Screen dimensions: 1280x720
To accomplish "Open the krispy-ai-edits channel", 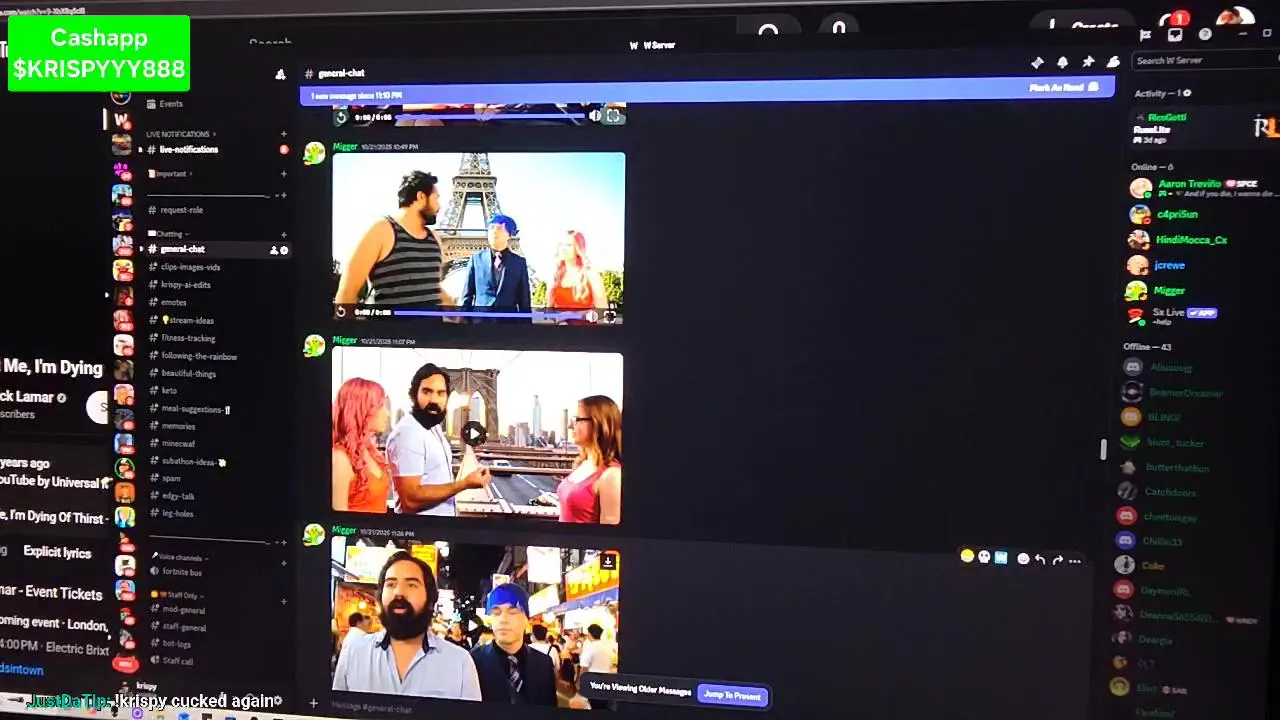I will [x=186, y=285].
